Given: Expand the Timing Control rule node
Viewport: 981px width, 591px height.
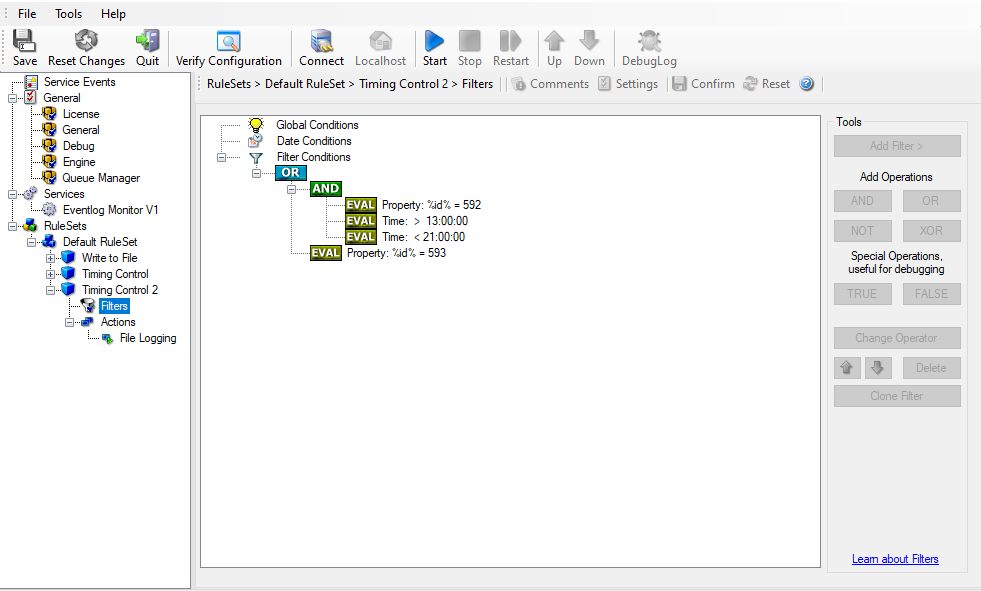Looking at the screenshot, I should coord(51,274).
